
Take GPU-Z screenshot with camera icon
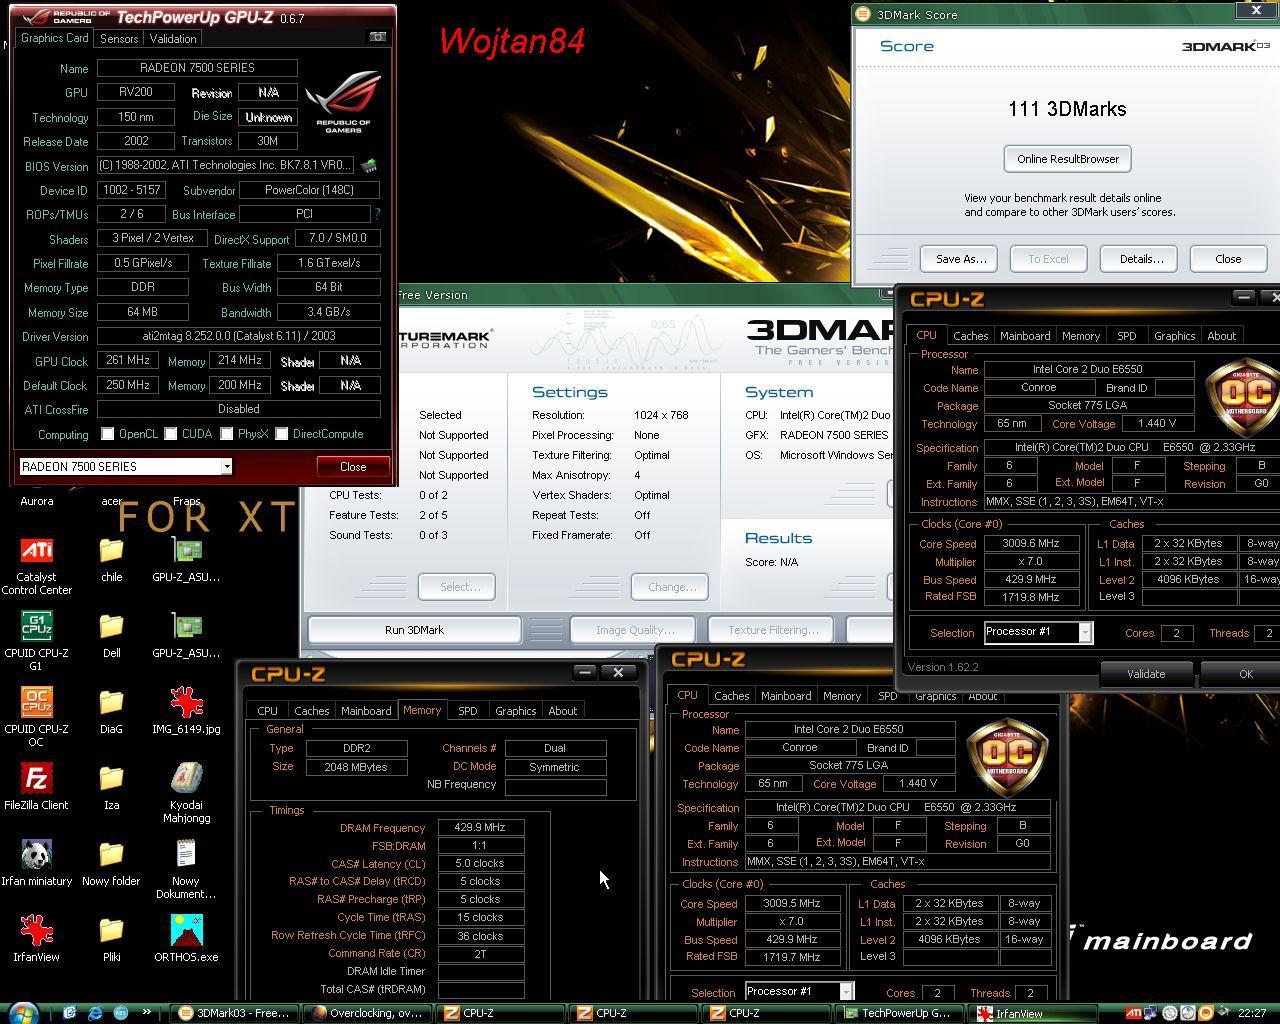click(x=378, y=37)
